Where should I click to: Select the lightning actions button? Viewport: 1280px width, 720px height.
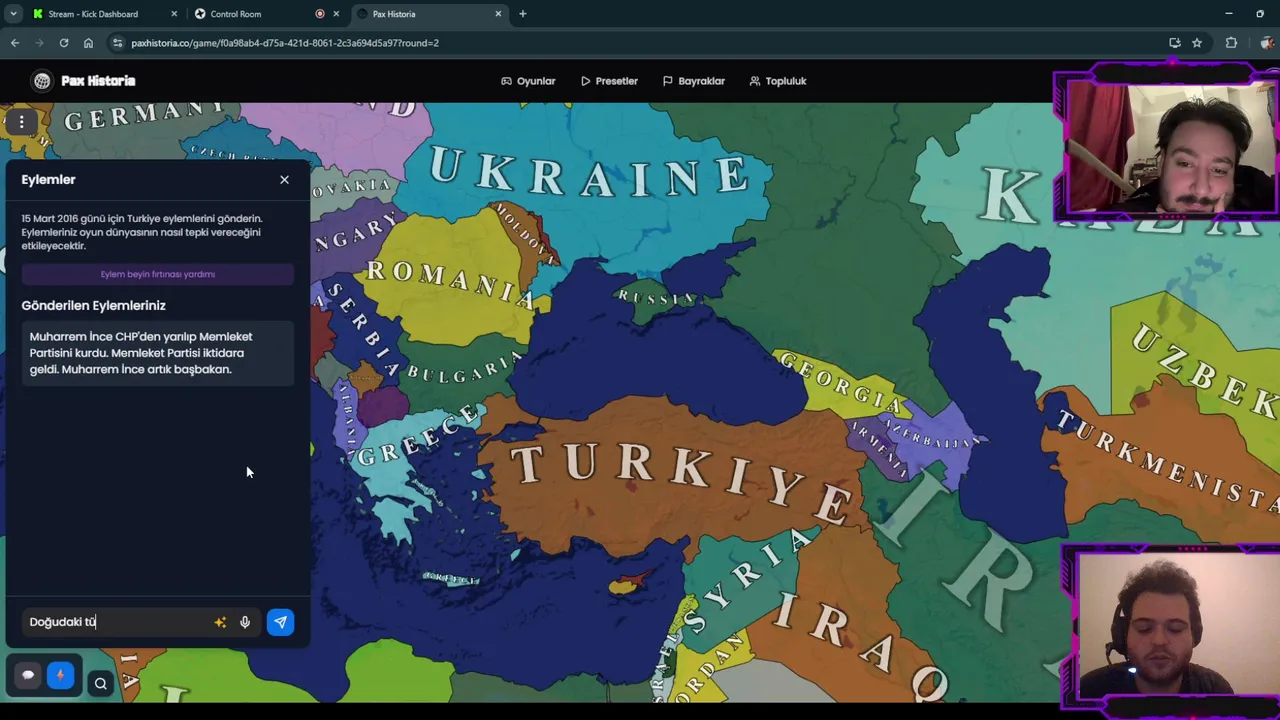coord(61,675)
